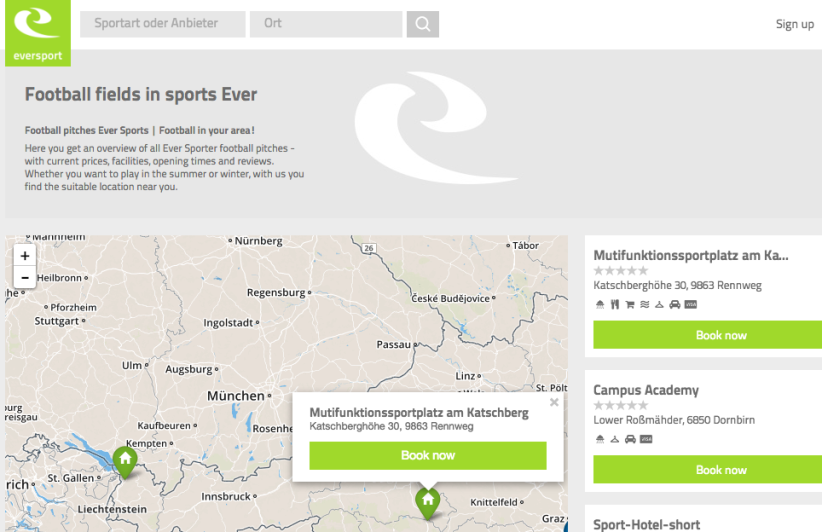Book now for Campus Academy
822x532 pixels.
coord(708,470)
